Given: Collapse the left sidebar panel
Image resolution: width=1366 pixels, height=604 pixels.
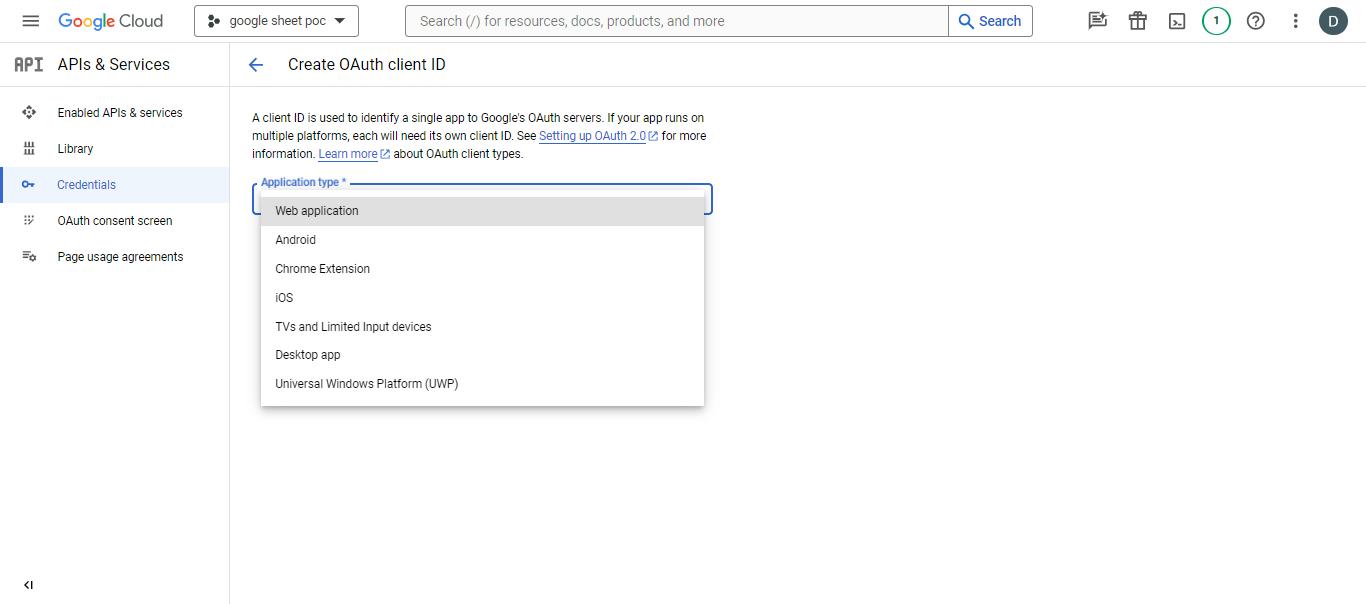Looking at the screenshot, I should (x=28, y=585).
